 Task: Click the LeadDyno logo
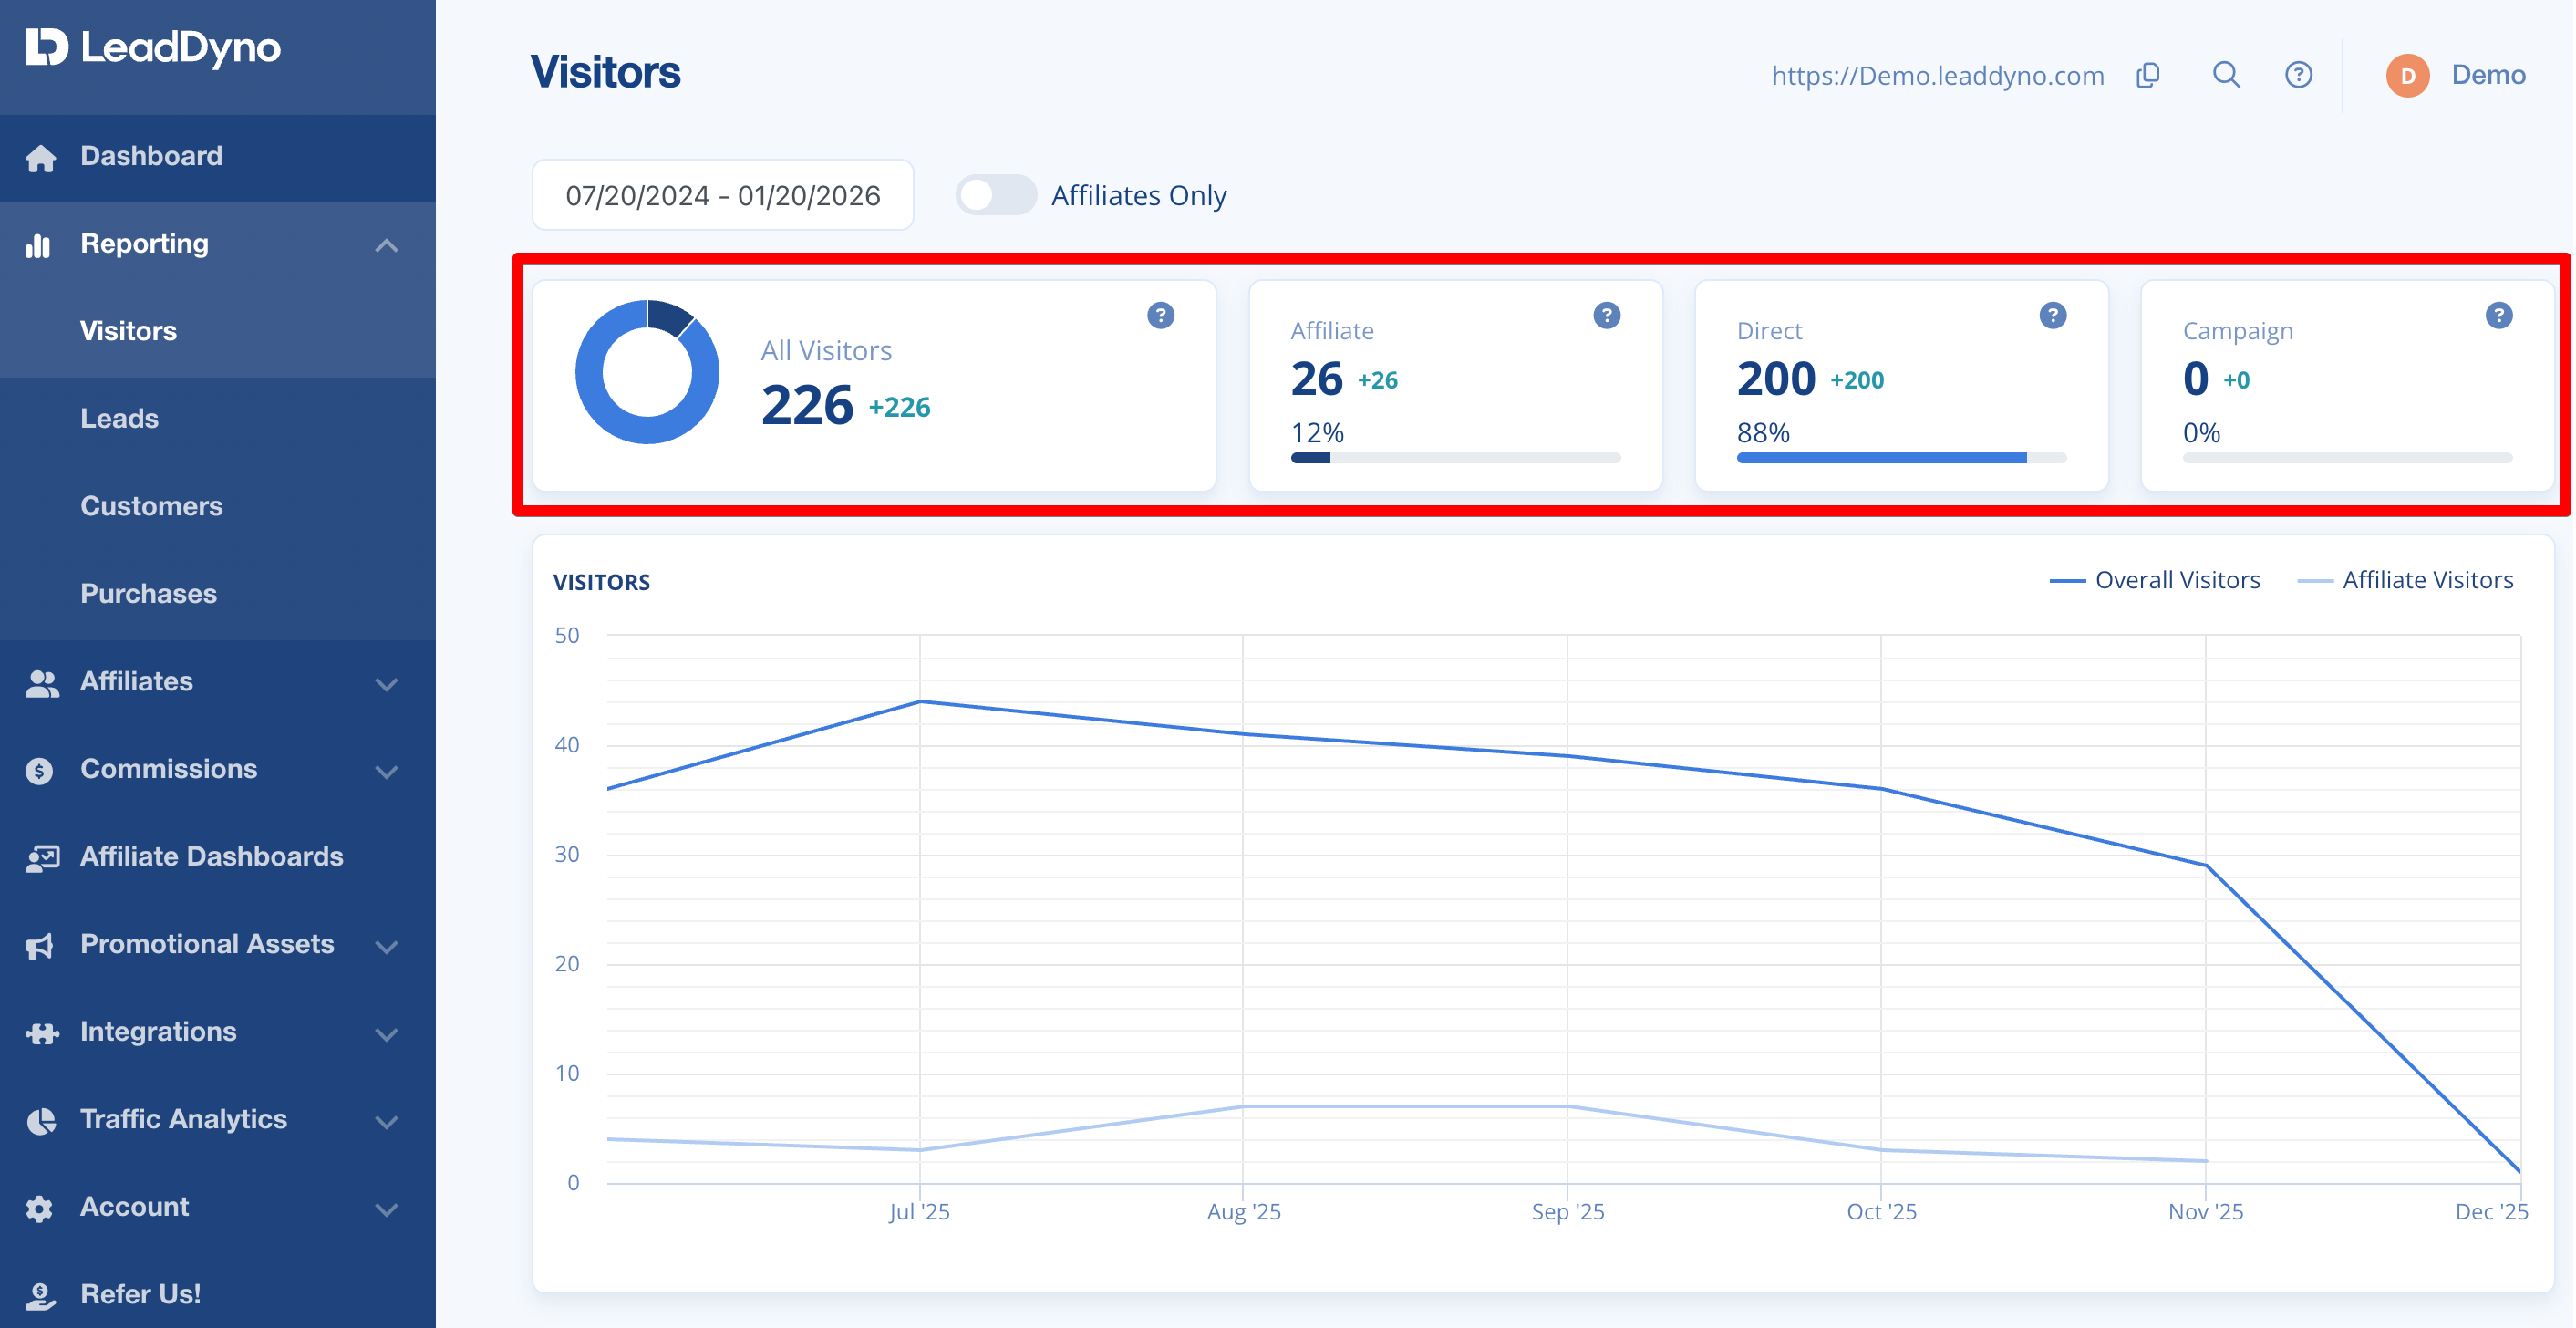point(153,47)
